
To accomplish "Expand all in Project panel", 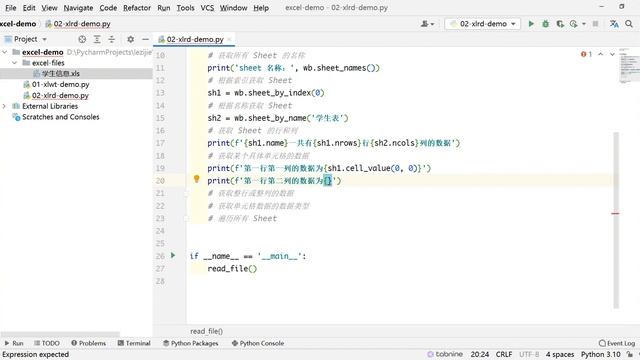I will pyautogui.click(x=97, y=39).
